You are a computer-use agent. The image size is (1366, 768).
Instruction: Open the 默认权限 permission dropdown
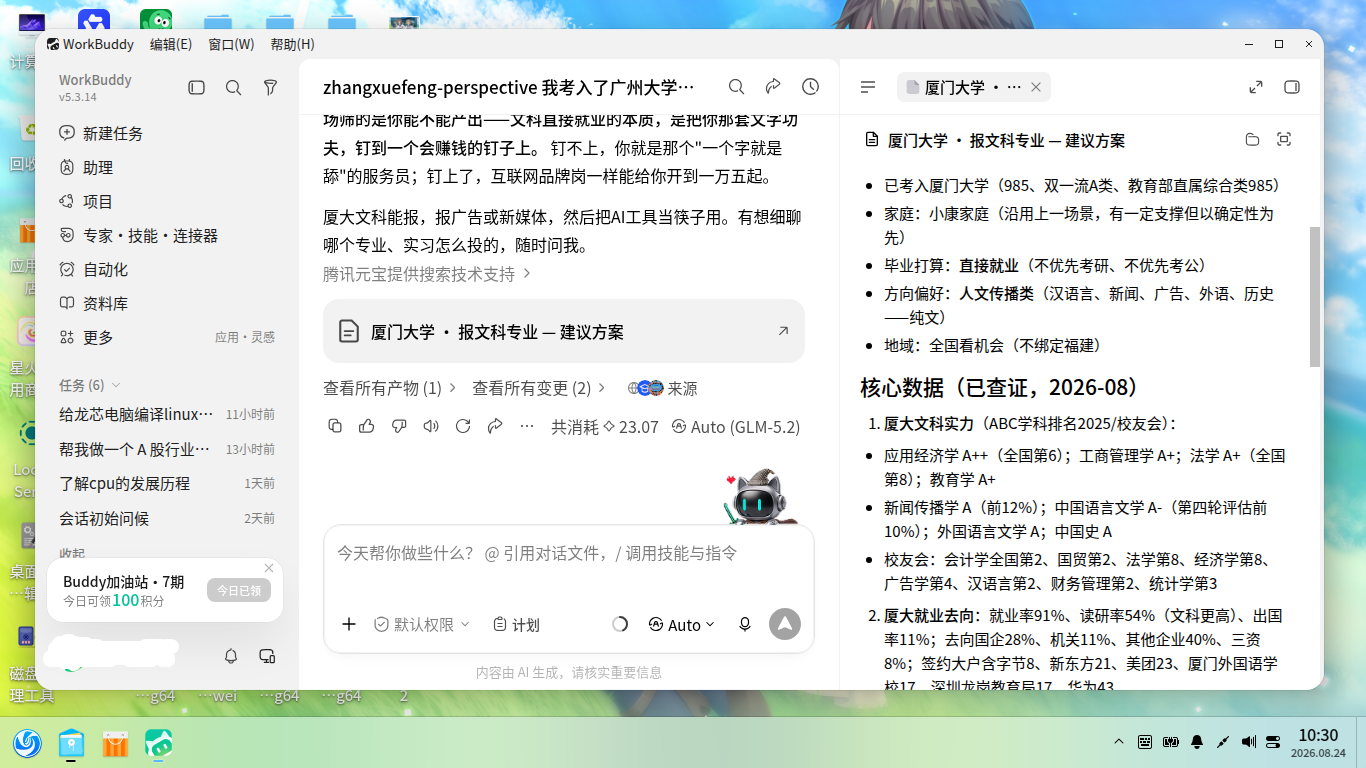(421, 624)
